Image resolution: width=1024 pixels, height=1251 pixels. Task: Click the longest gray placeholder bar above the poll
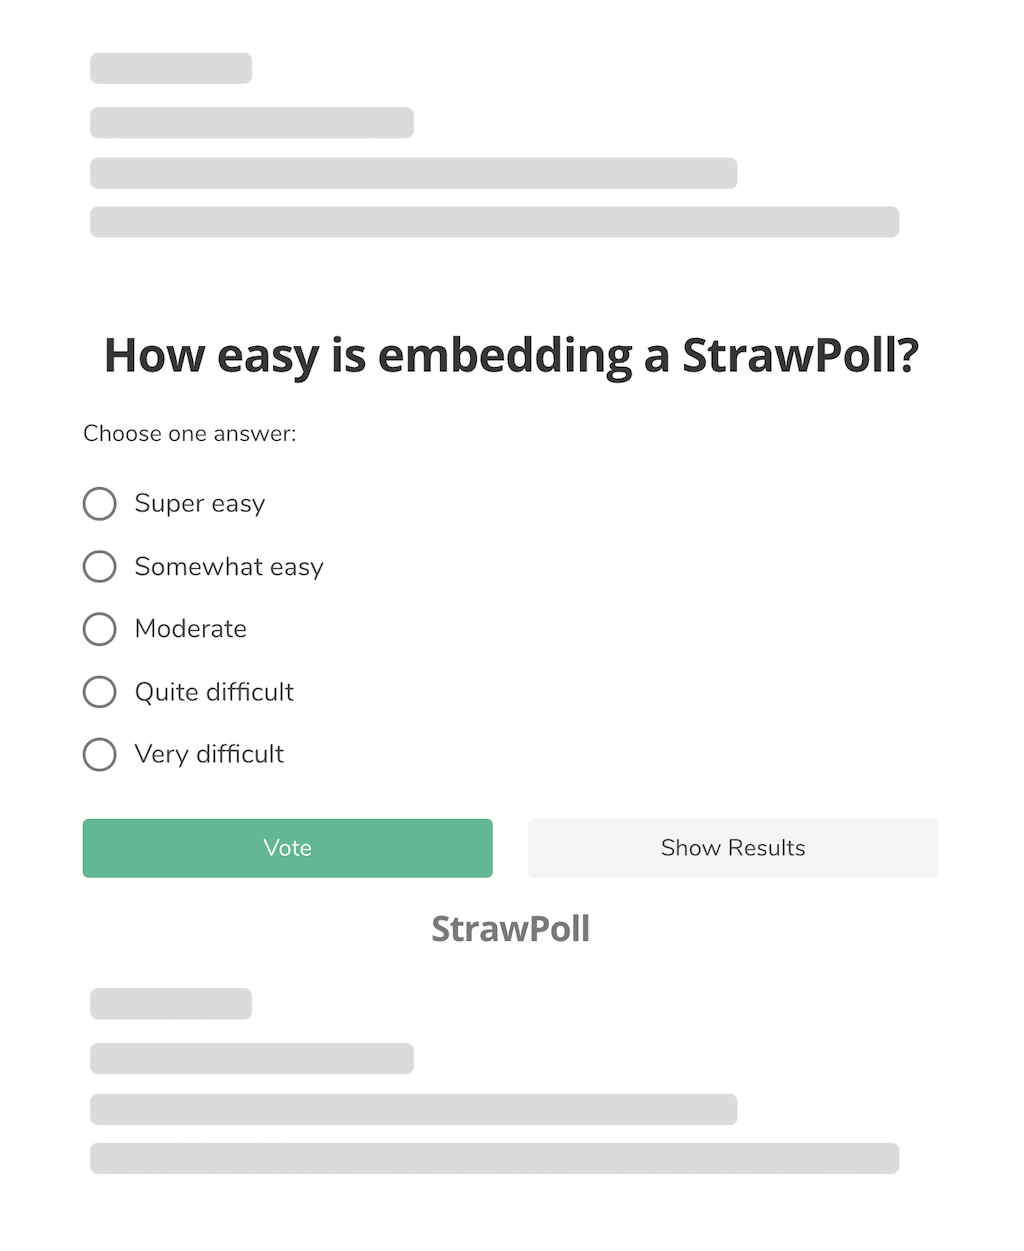pyautogui.click(x=495, y=222)
